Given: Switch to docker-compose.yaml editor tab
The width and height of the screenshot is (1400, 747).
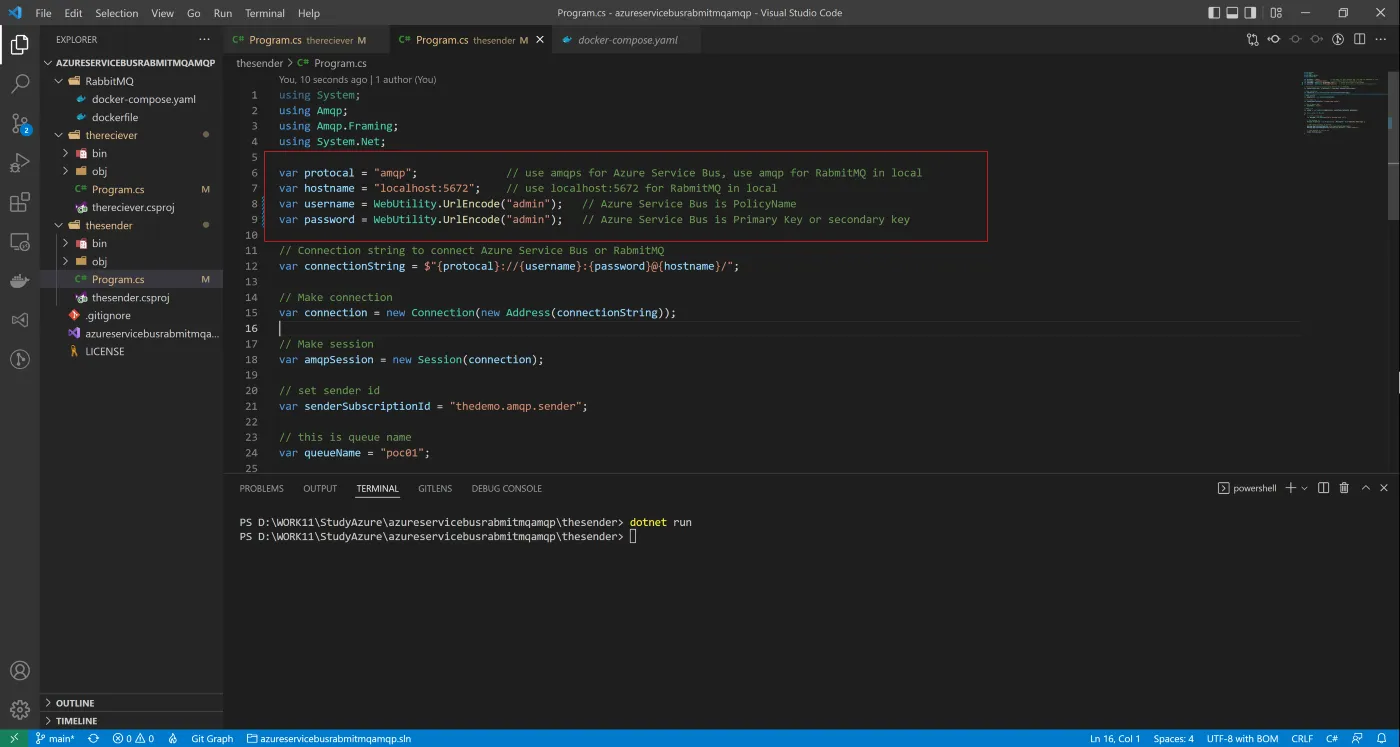Looking at the screenshot, I should coord(628,40).
